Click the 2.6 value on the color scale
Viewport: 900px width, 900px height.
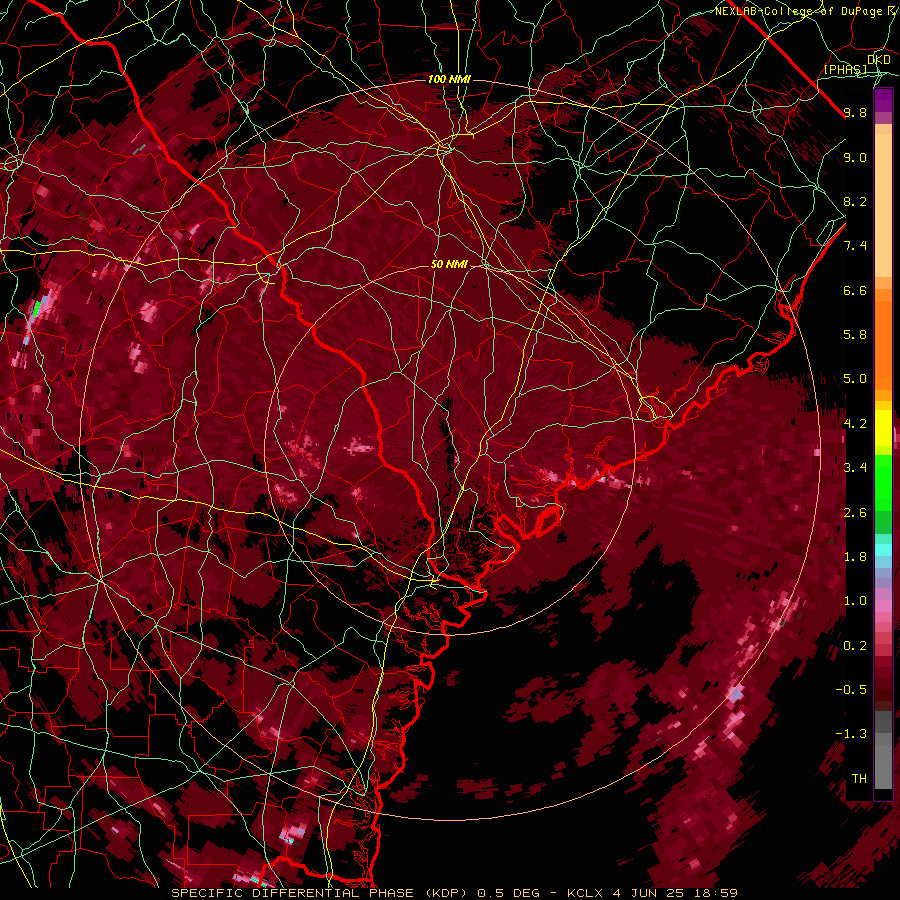coord(855,513)
